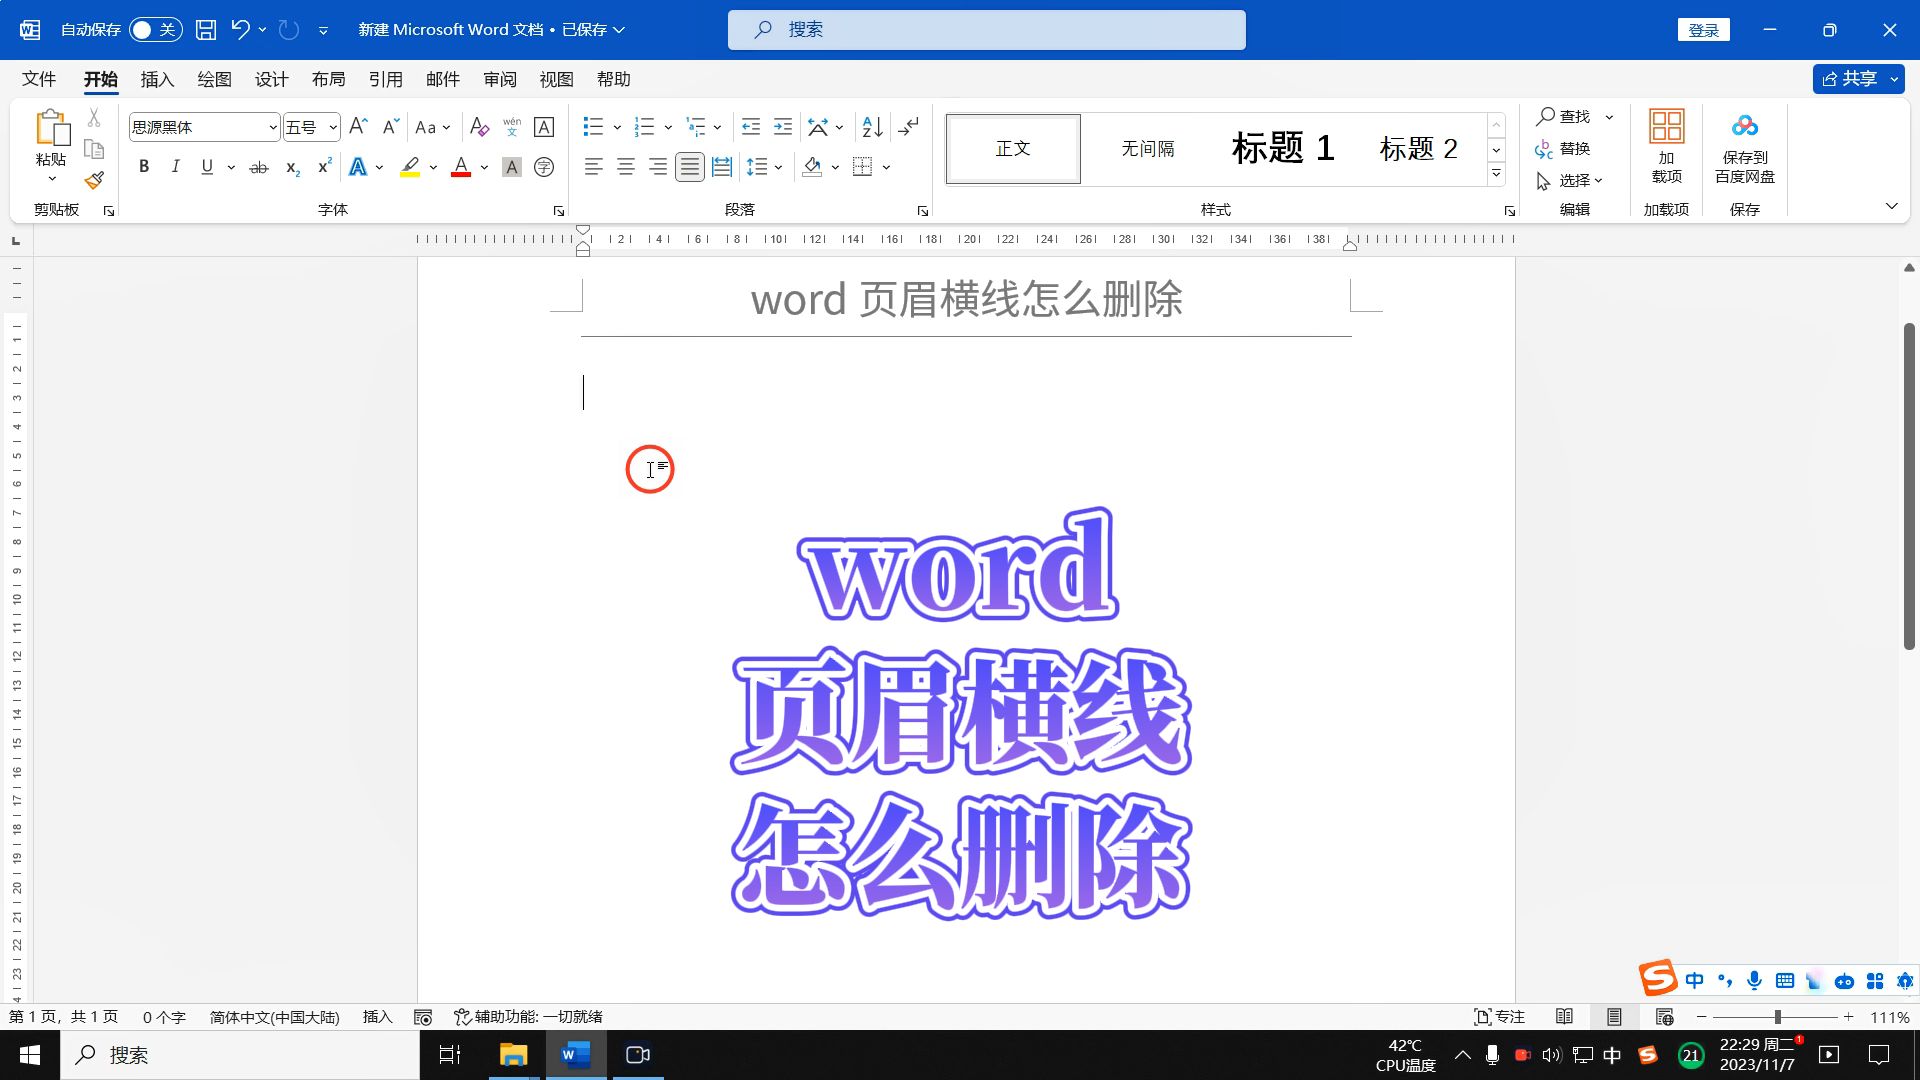Insert enclosed character icon
The image size is (1920, 1080).
click(544, 167)
